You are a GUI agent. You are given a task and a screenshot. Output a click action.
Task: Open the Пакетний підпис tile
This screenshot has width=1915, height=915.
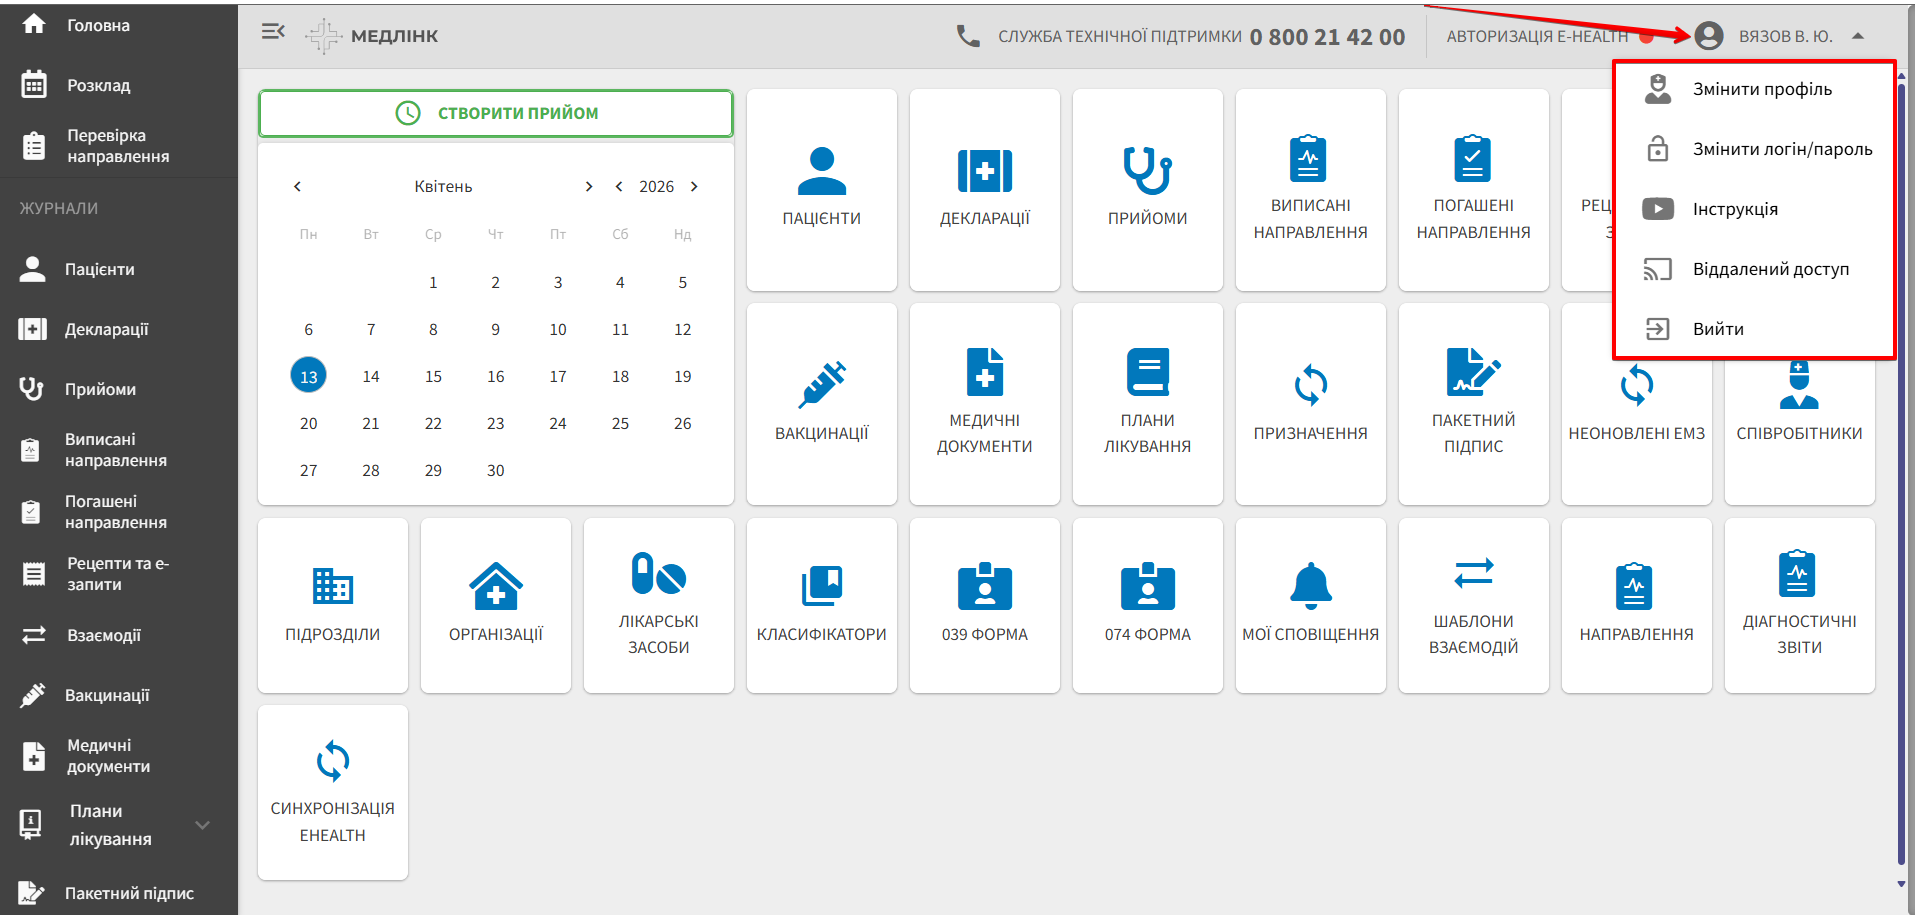click(x=1473, y=403)
